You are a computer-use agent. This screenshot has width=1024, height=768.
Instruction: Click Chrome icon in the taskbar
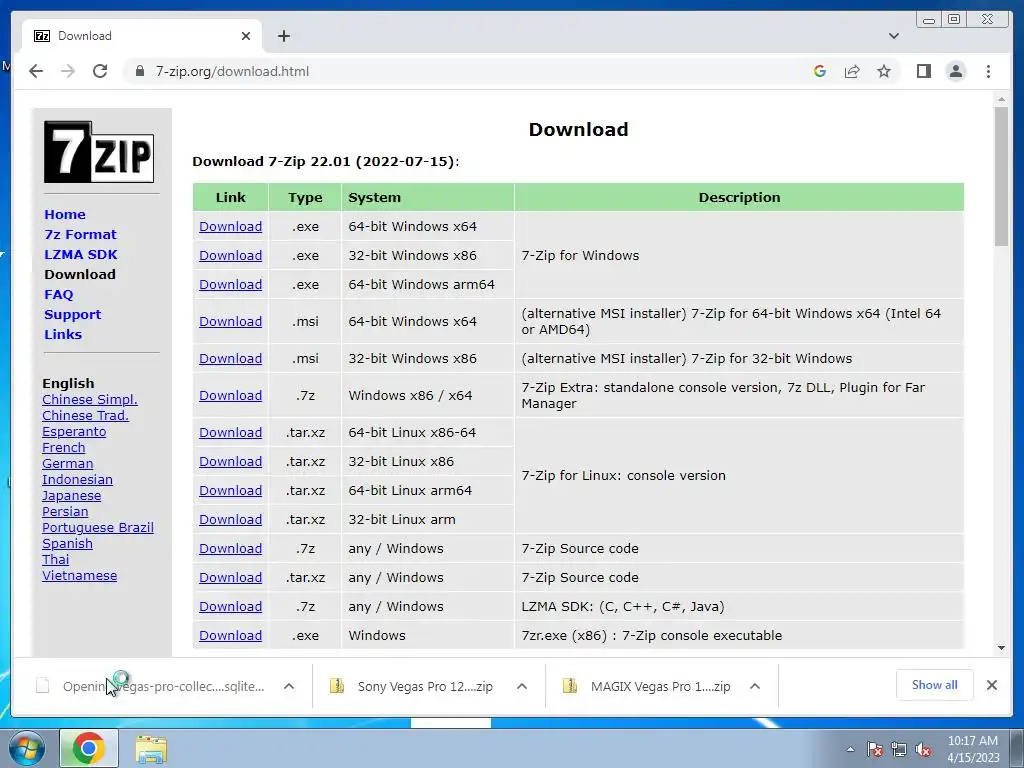click(x=89, y=748)
